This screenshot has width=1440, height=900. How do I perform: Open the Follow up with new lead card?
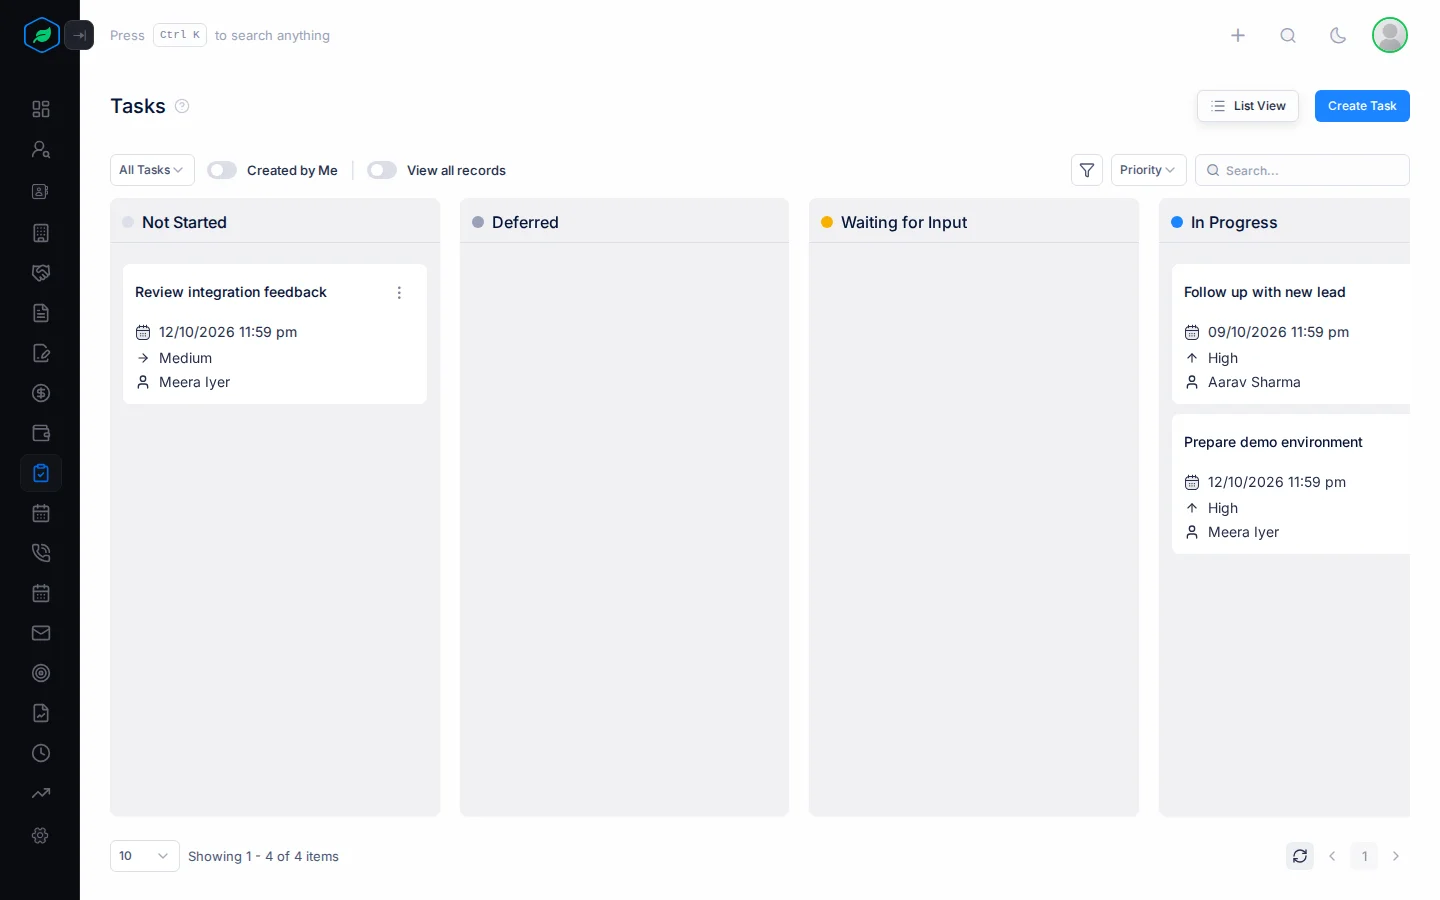point(1291,334)
